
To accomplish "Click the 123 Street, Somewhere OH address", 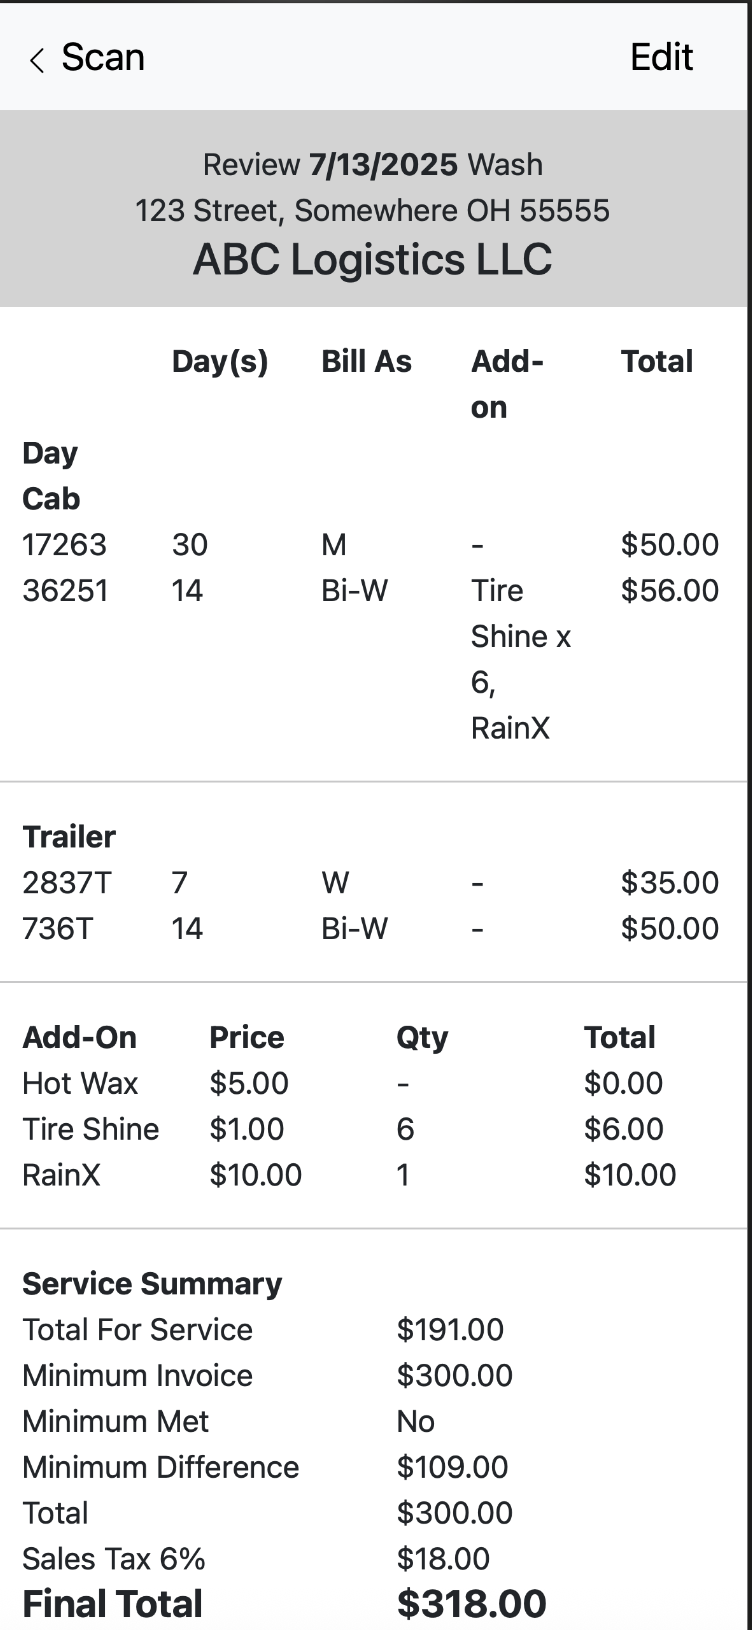I will (x=372, y=211).
